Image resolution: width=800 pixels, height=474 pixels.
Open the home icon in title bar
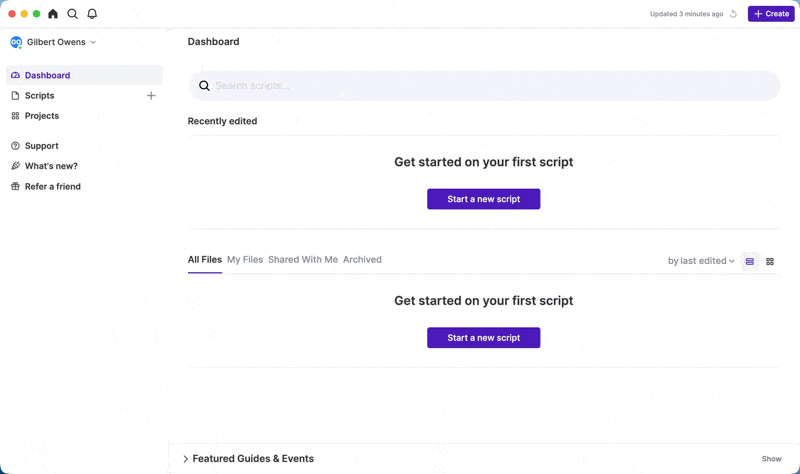coord(53,14)
